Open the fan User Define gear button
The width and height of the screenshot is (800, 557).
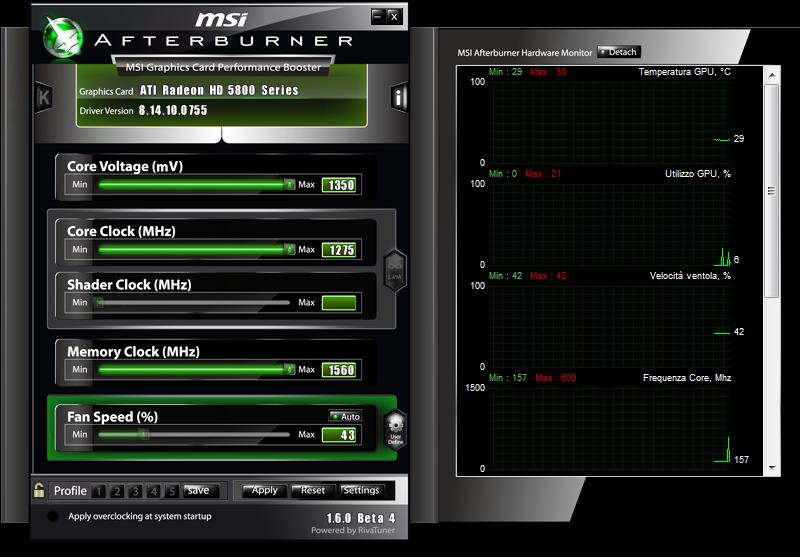tap(395, 430)
